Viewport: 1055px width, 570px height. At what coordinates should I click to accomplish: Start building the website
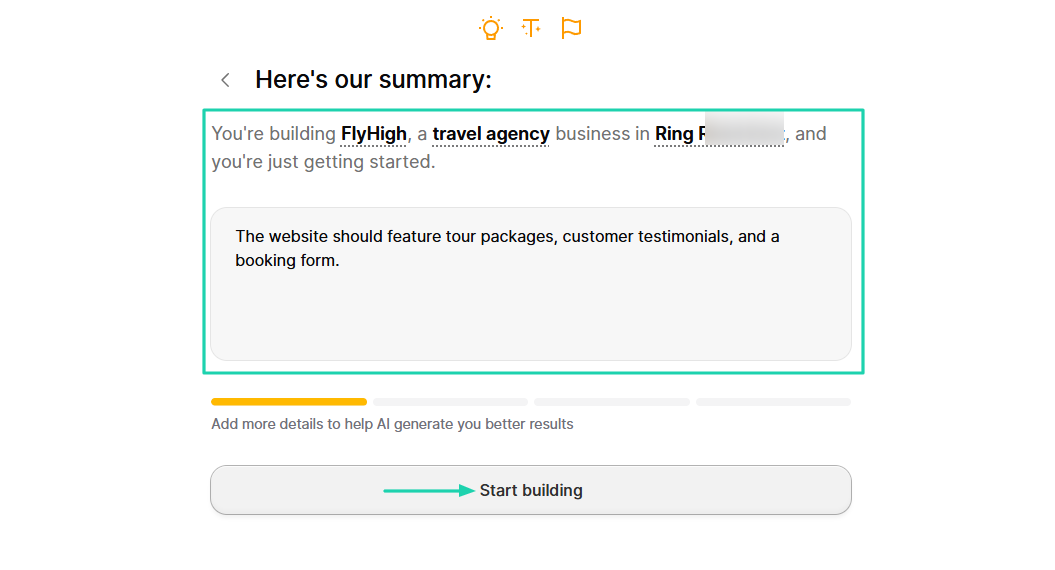tap(531, 490)
